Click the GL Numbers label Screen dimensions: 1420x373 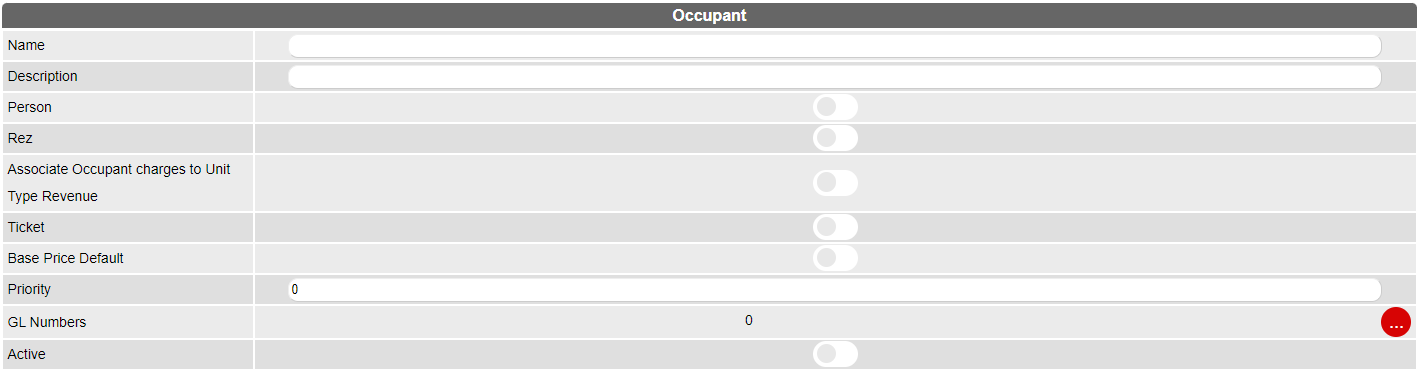(x=47, y=322)
